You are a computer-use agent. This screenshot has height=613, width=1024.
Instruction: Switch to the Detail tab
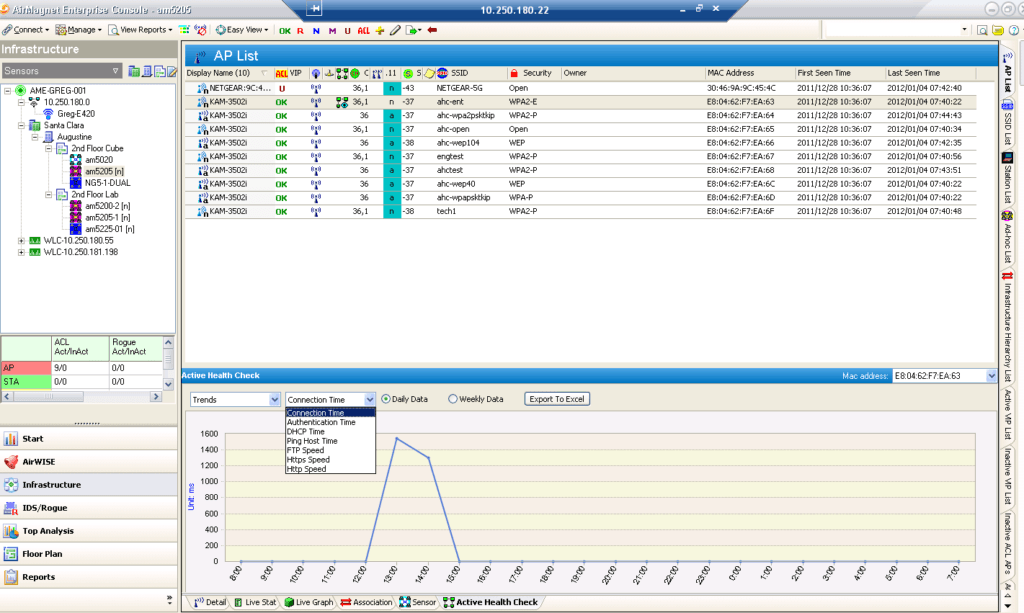pyautogui.click(x=210, y=602)
